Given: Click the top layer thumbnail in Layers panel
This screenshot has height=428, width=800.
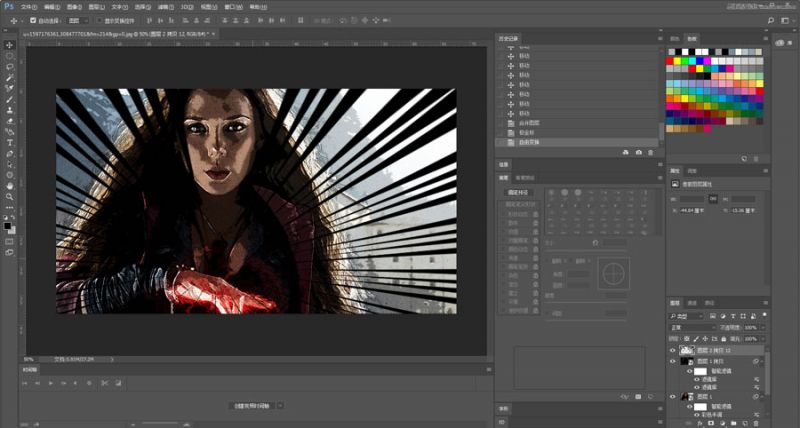Looking at the screenshot, I should pos(687,351).
